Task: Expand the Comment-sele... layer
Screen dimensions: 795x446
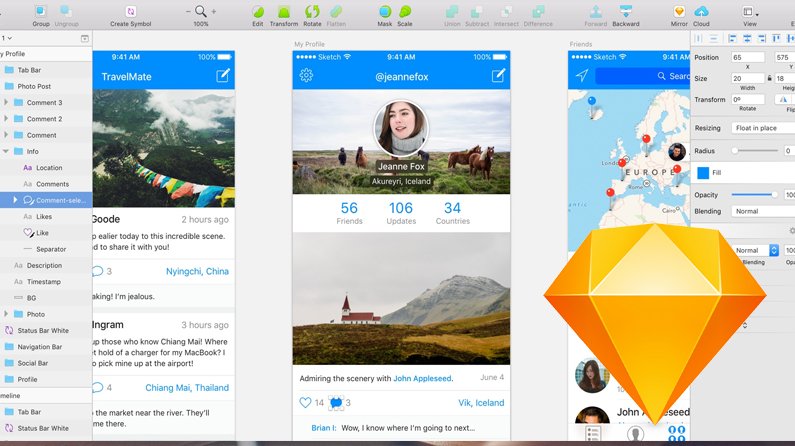Action: 15,200
